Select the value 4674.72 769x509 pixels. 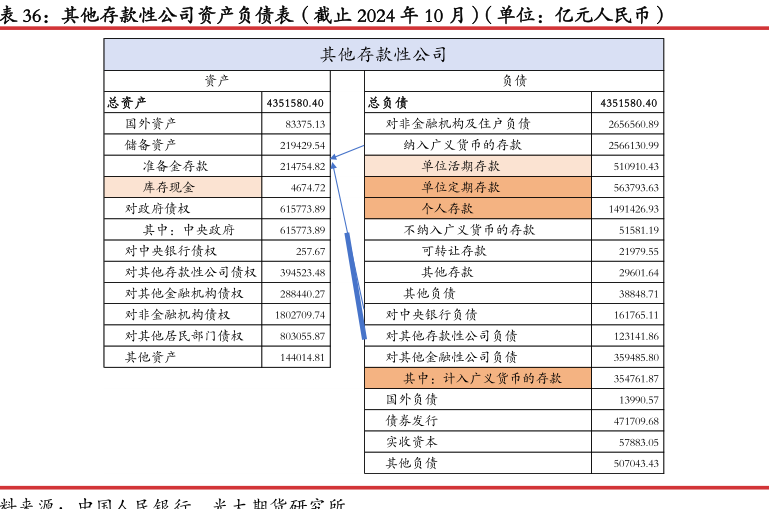pyautogui.click(x=308, y=188)
